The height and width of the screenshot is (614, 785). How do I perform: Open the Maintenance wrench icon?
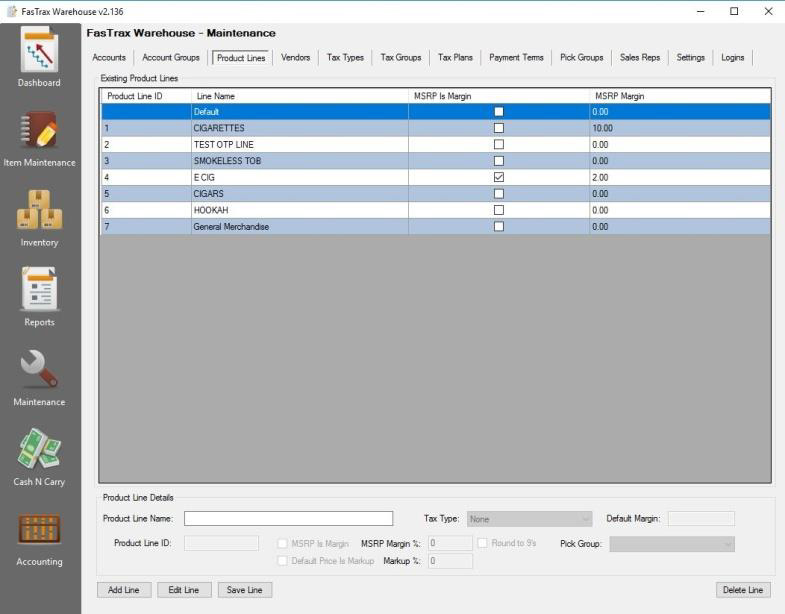click(x=39, y=369)
